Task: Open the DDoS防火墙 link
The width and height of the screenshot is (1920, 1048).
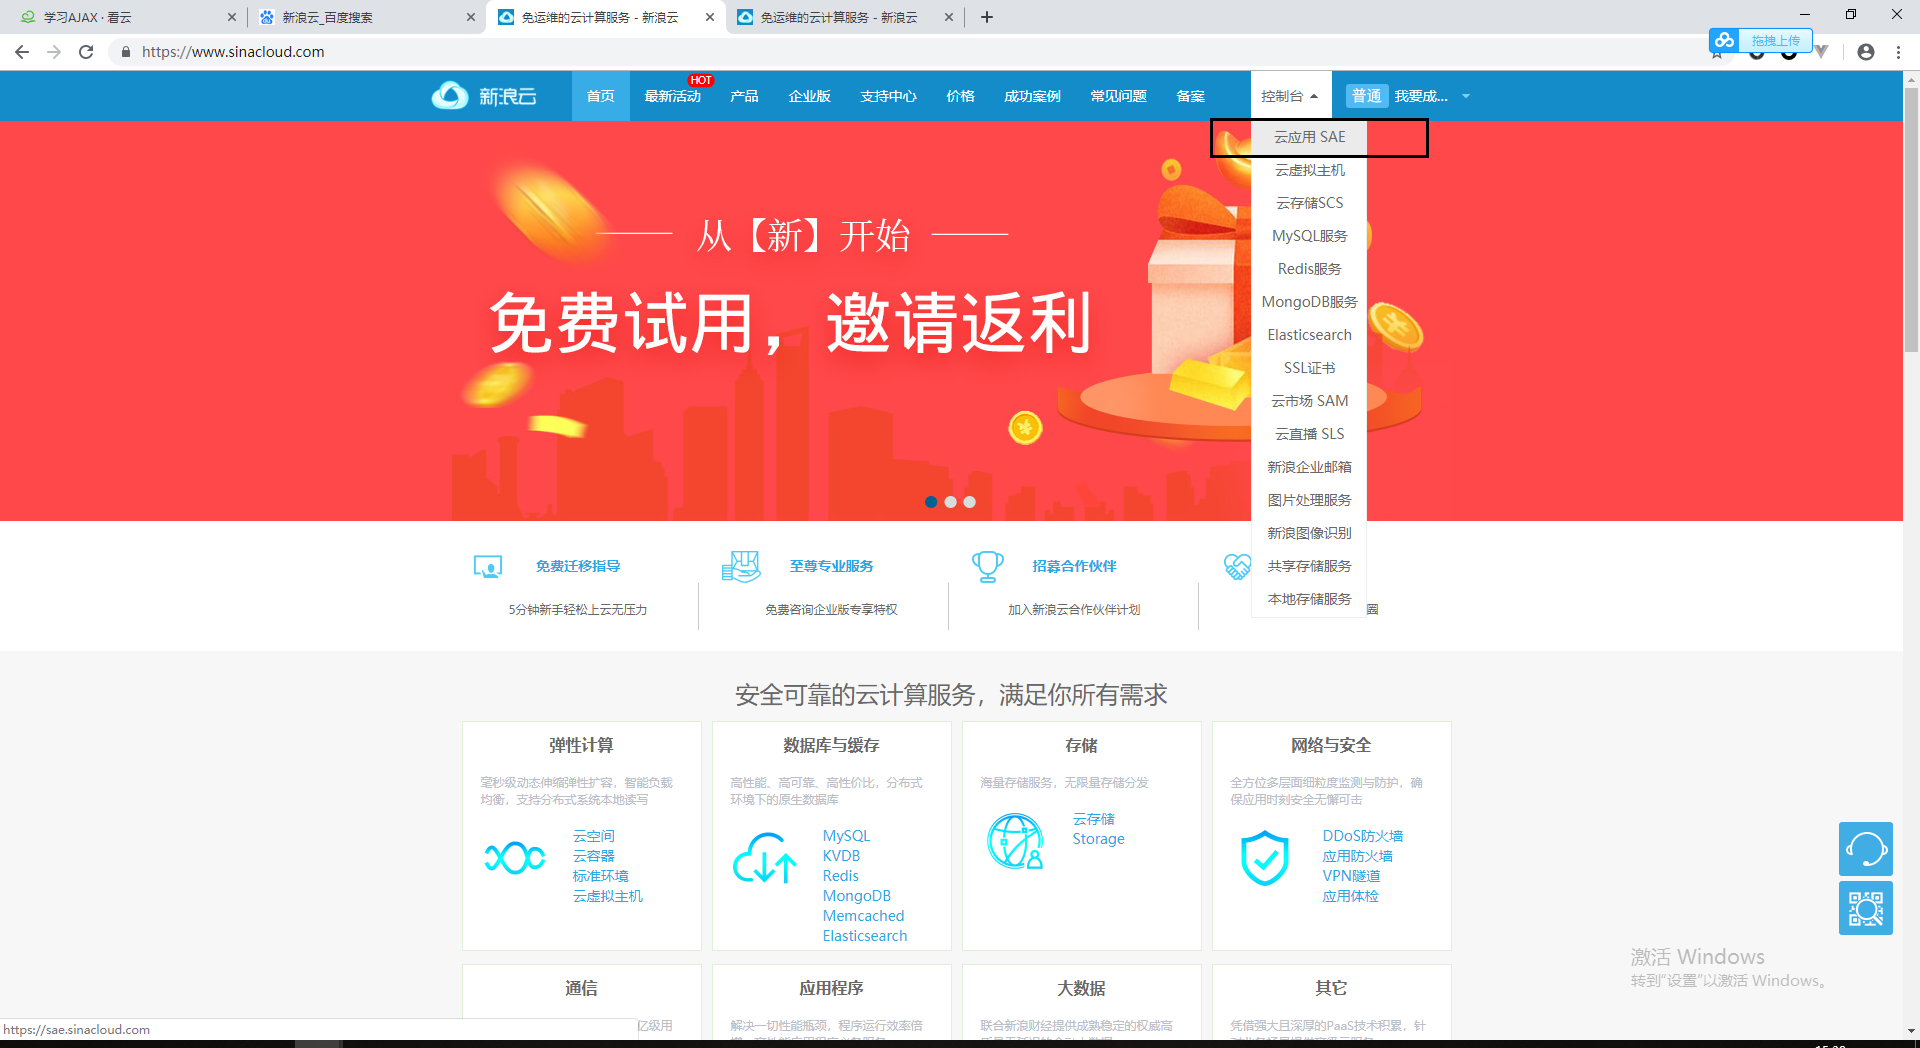Action: tap(1362, 836)
